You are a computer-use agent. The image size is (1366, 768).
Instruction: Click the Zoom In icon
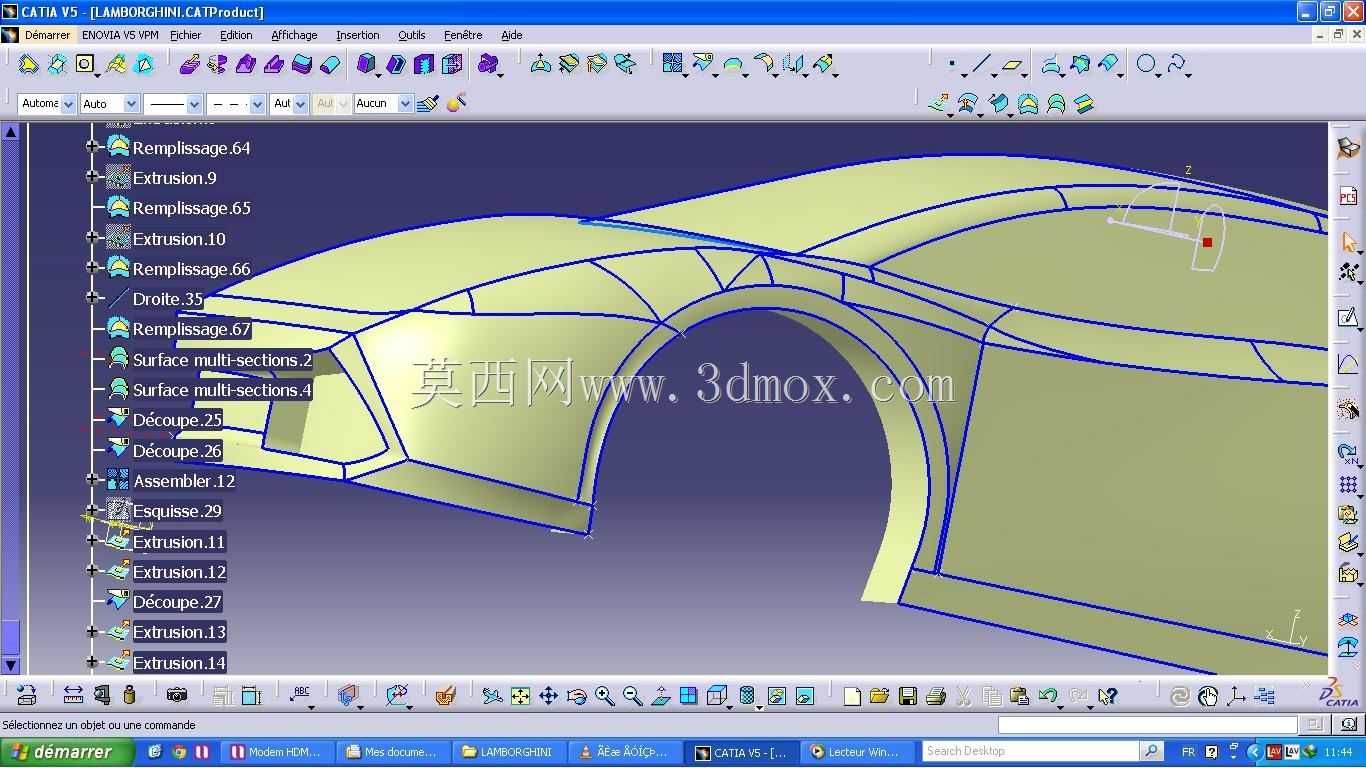pyautogui.click(x=604, y=696)
